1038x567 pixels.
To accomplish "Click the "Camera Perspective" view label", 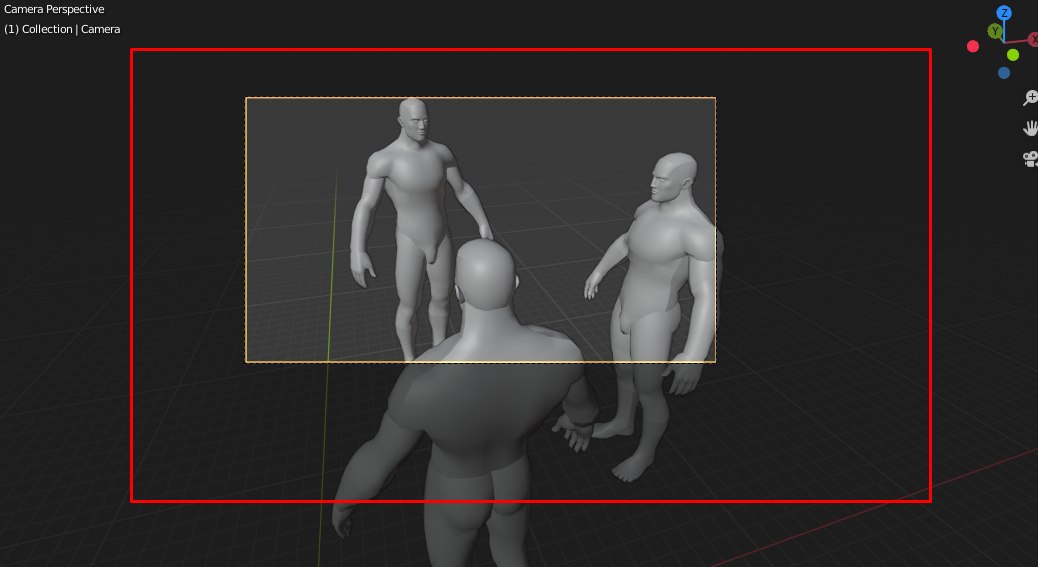I will pos(54,9).
